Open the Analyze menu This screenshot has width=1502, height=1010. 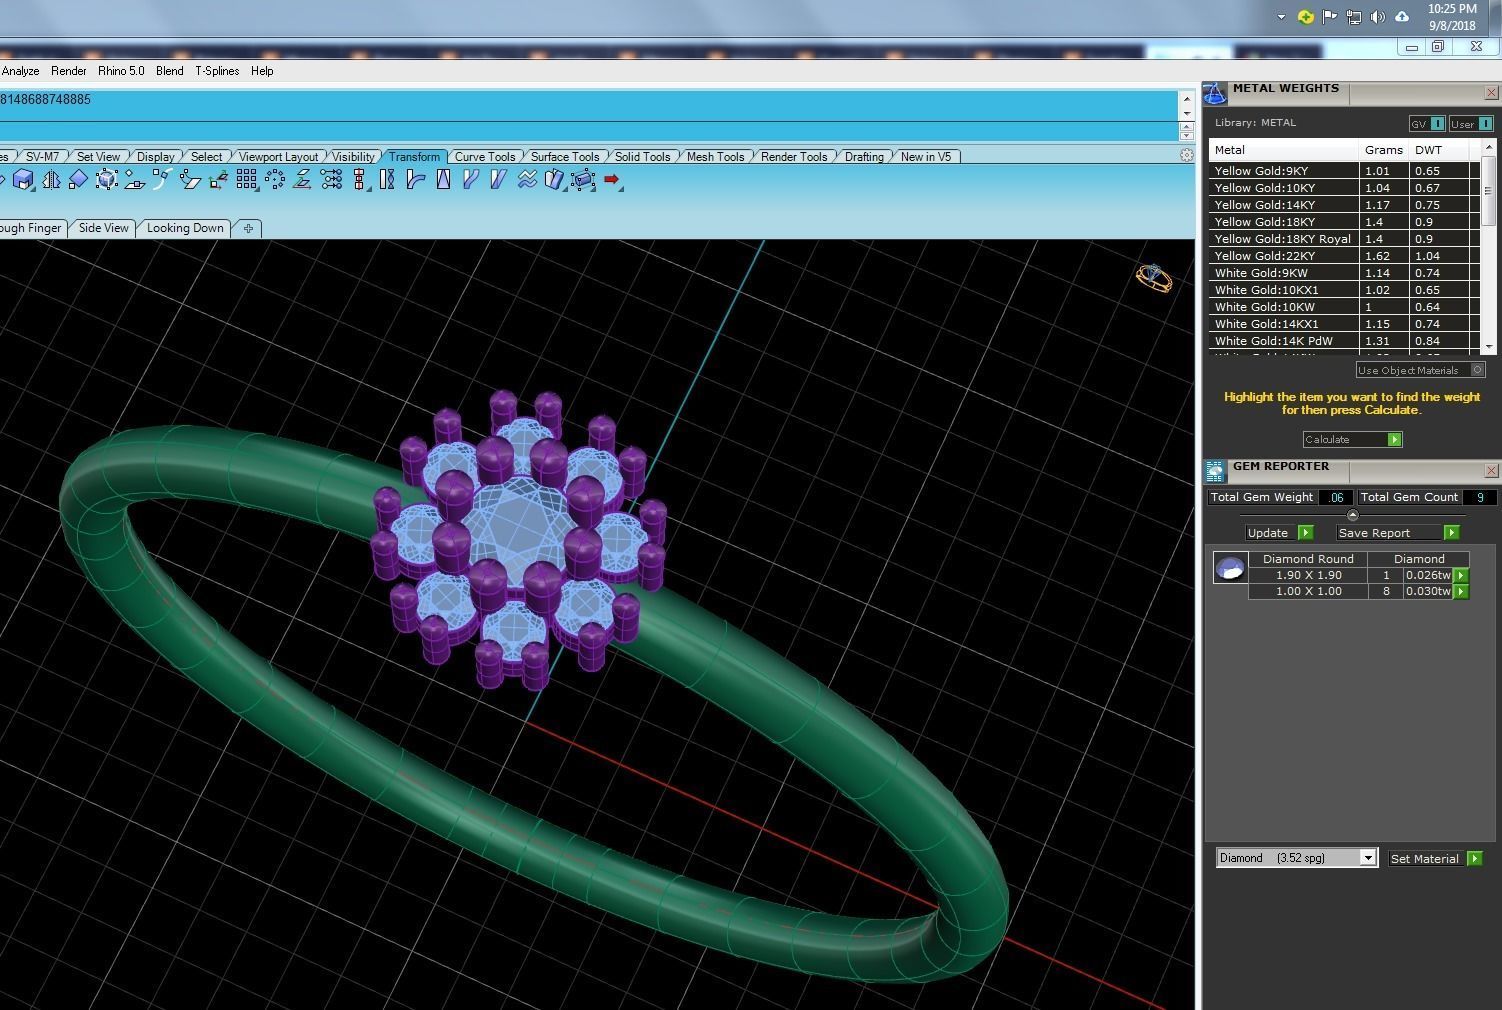(x=20, y=71)
